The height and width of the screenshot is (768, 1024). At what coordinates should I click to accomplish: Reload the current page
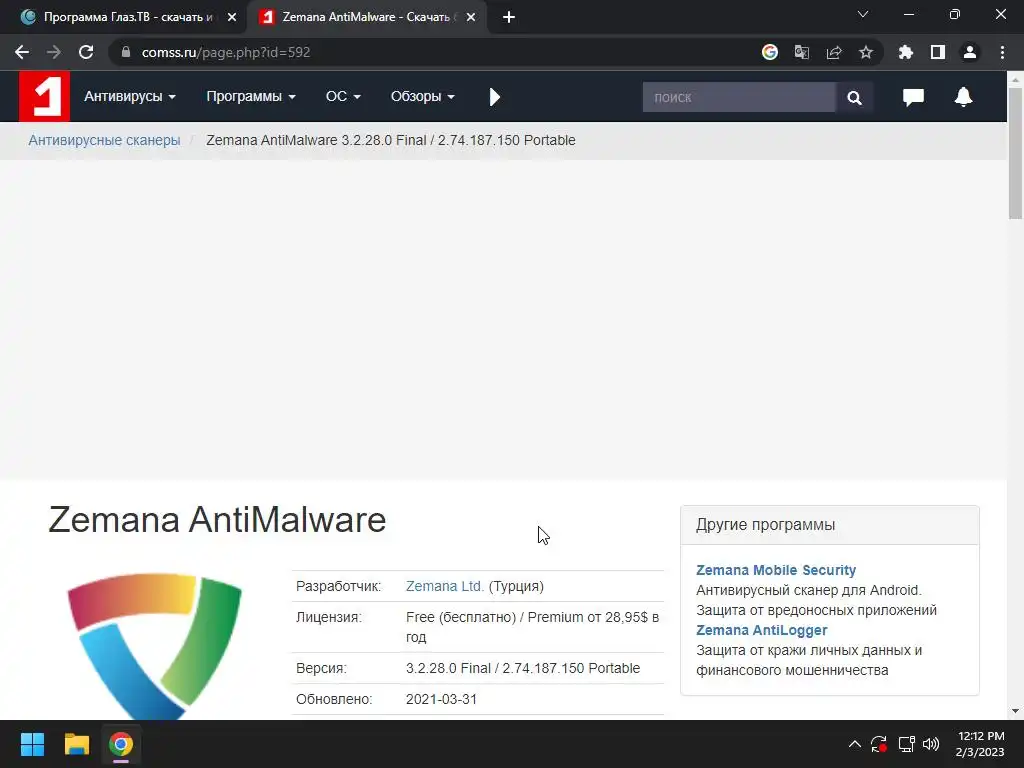coord(86,52)
